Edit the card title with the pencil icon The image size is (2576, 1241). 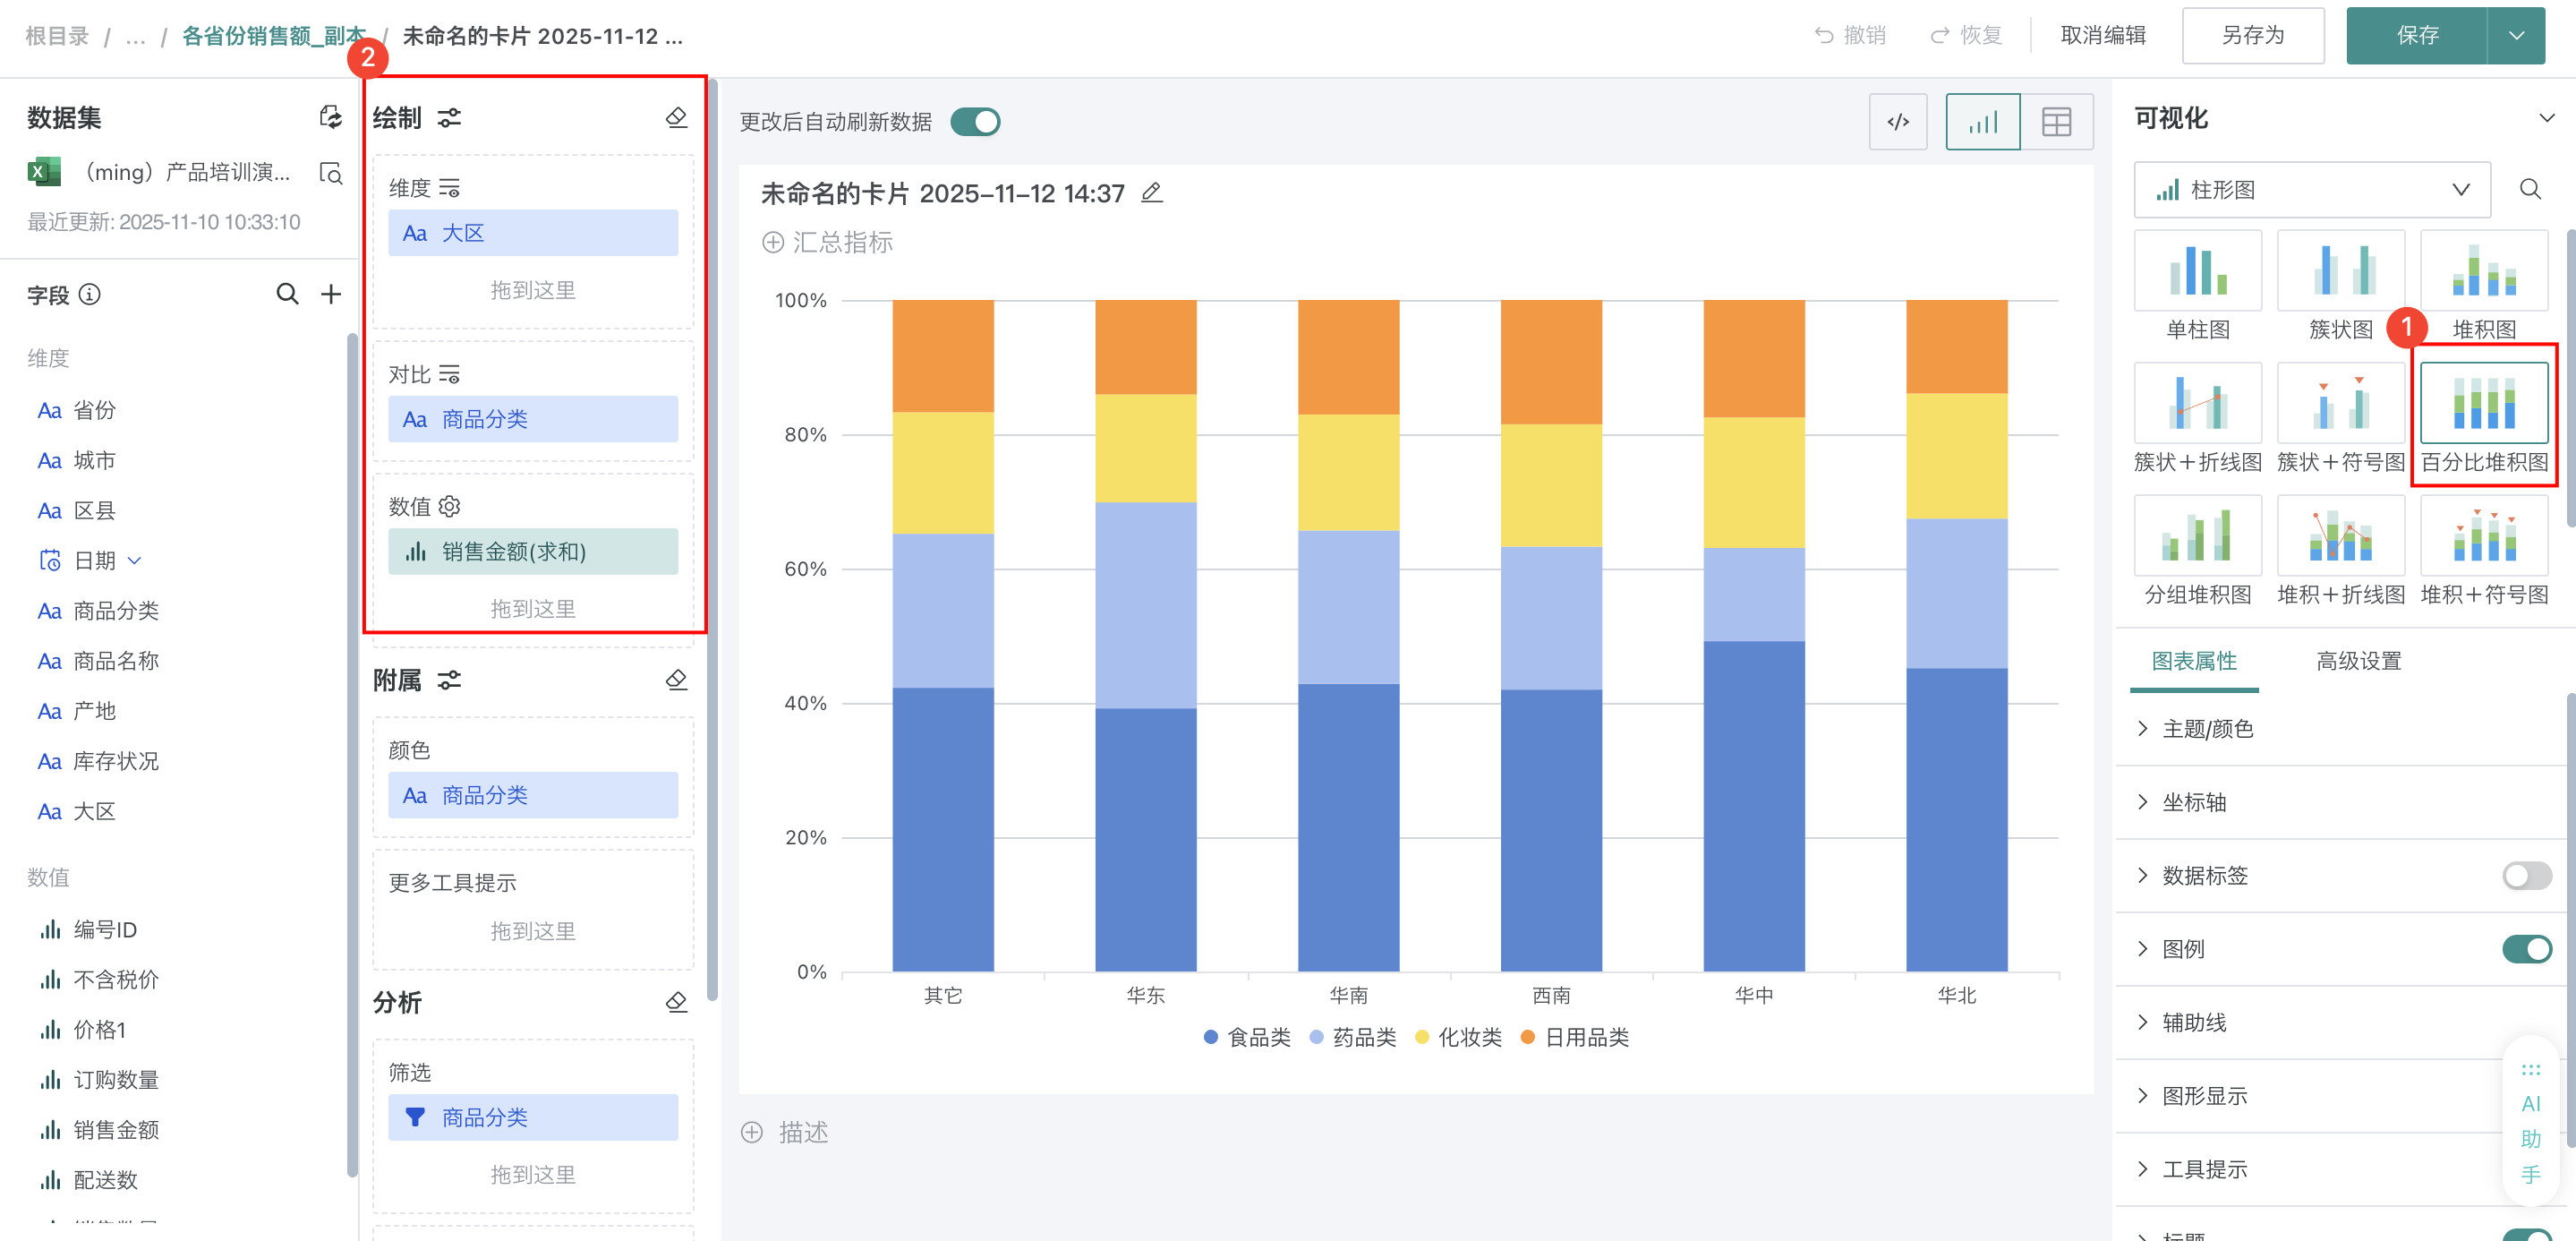[x=1152, y=193]
